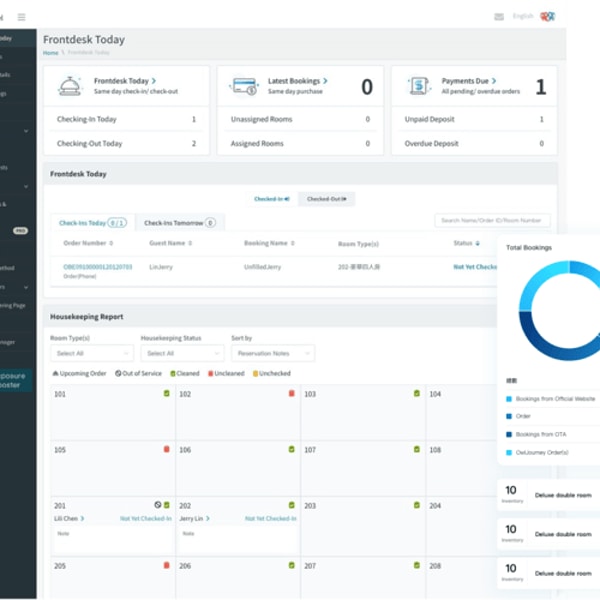Click room 105 uncleaned status icon

tap(166, 449)
